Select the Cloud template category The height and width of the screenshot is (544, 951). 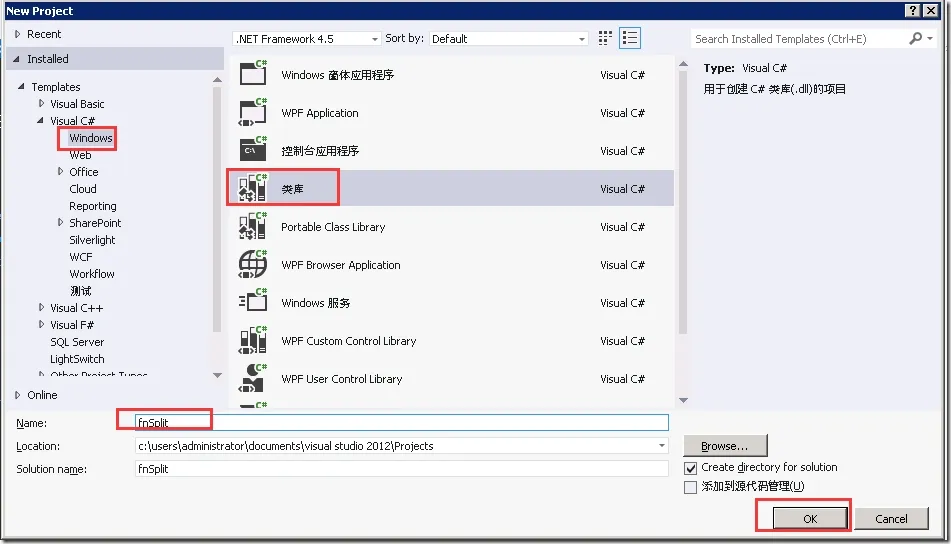tap(82, 189)
